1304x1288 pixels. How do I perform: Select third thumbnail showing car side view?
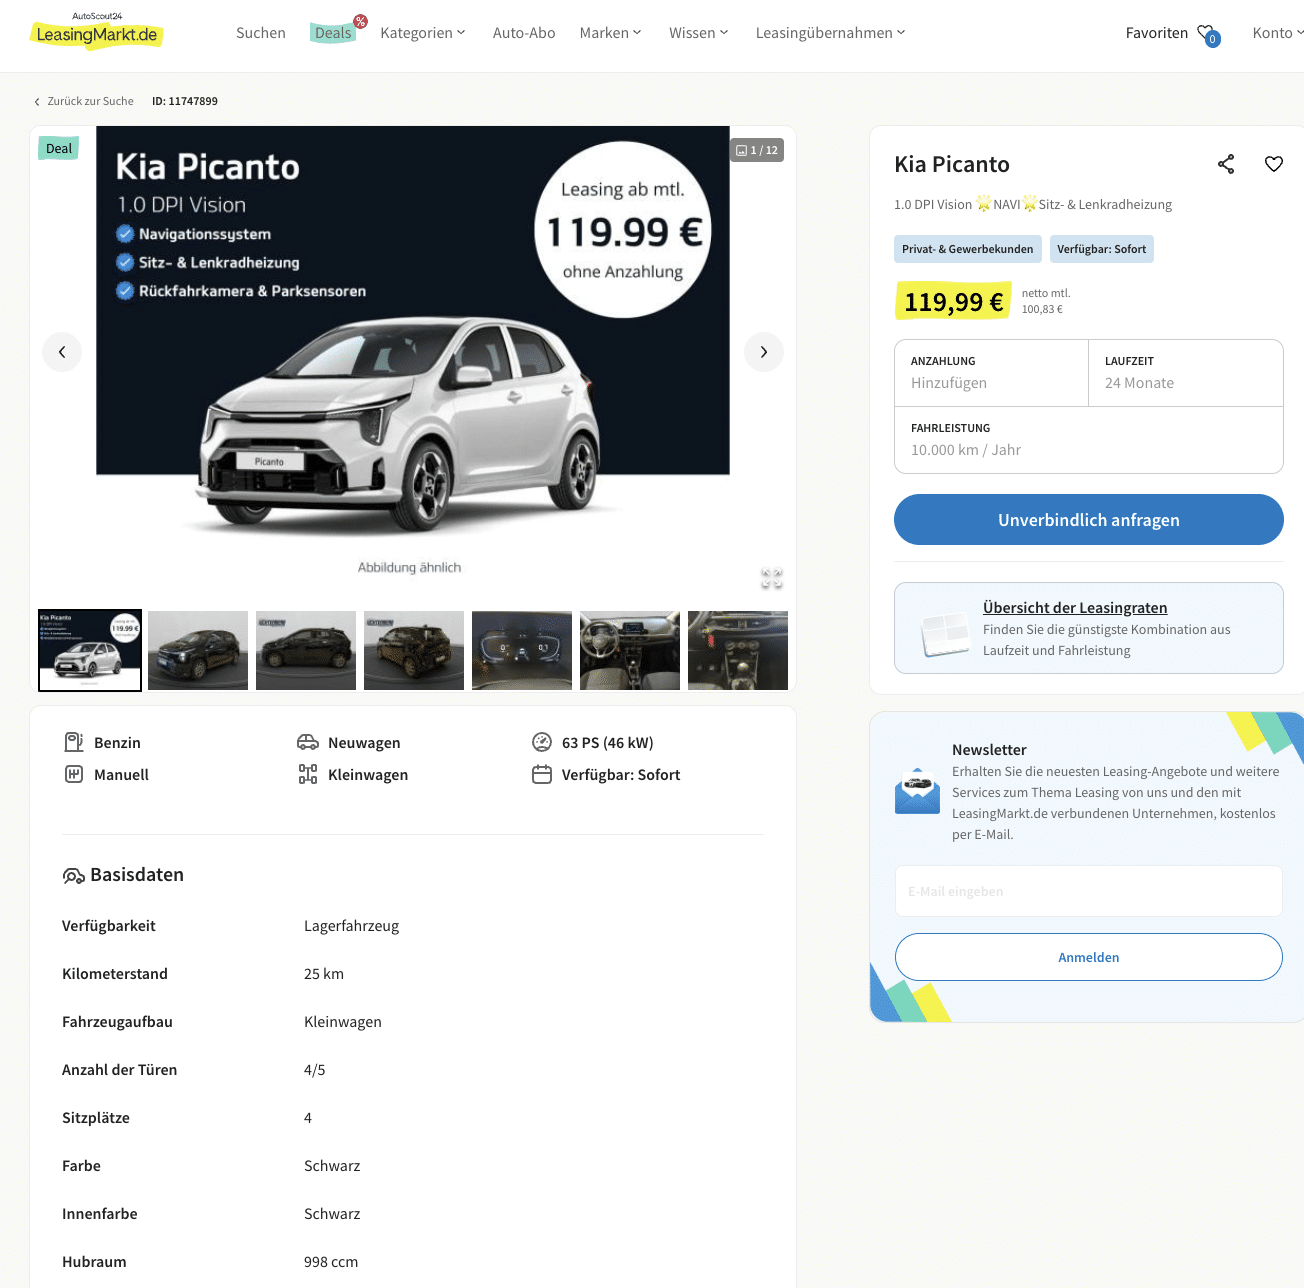point(306,650)
